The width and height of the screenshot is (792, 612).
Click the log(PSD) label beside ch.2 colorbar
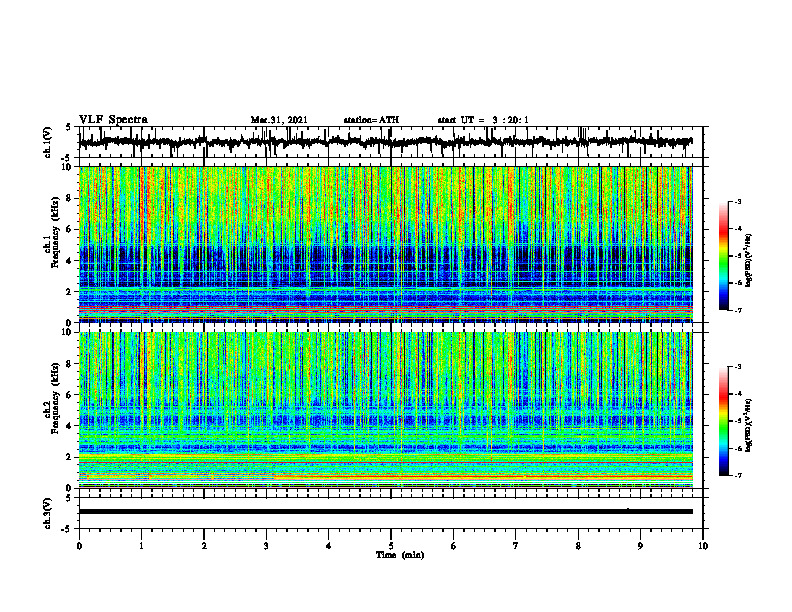point(749,425)
